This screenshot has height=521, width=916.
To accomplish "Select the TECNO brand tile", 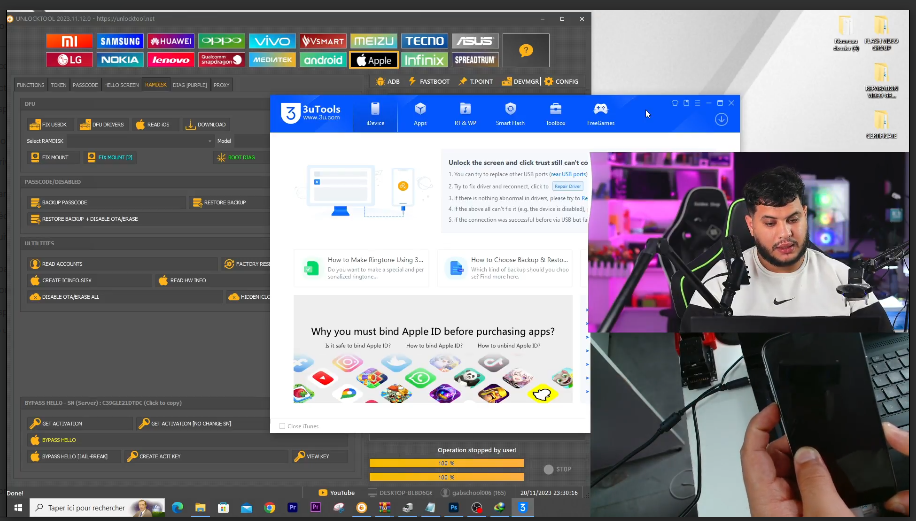I will (x=425, y=41).
